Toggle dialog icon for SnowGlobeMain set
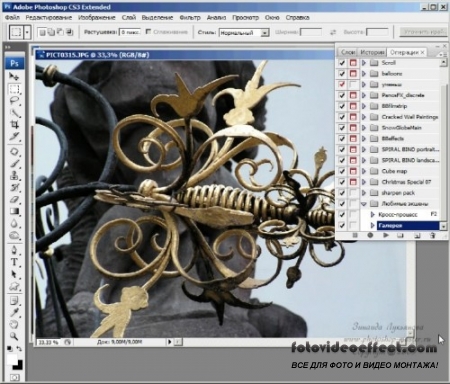 coord(353,128)
